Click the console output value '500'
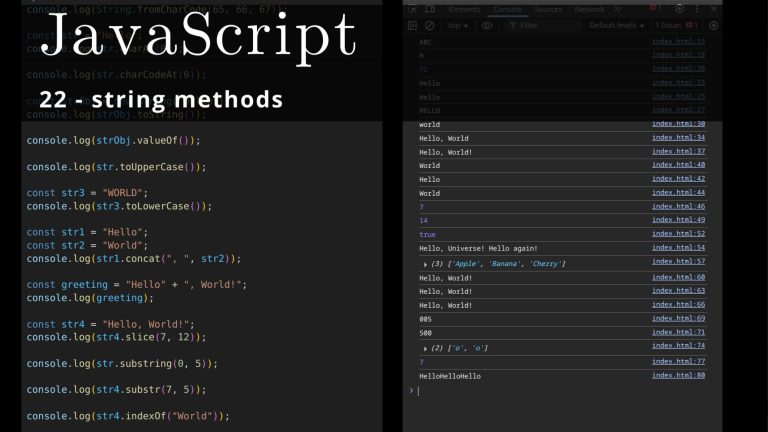This screenshot has width=768, height=432. (x=425, y=333)
